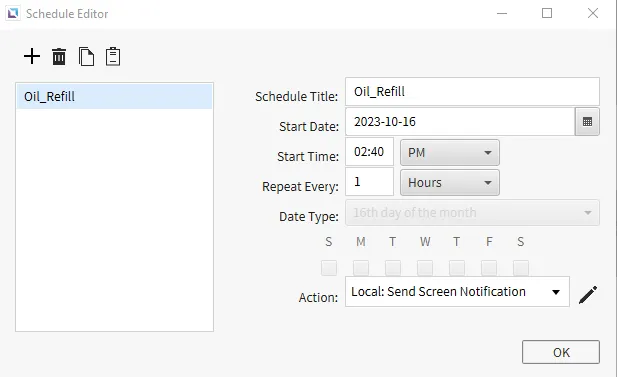The height and width of the screenshot is (377, 617).
Task: Expand the Action dropdown list
Action: (x=457, y=292)
